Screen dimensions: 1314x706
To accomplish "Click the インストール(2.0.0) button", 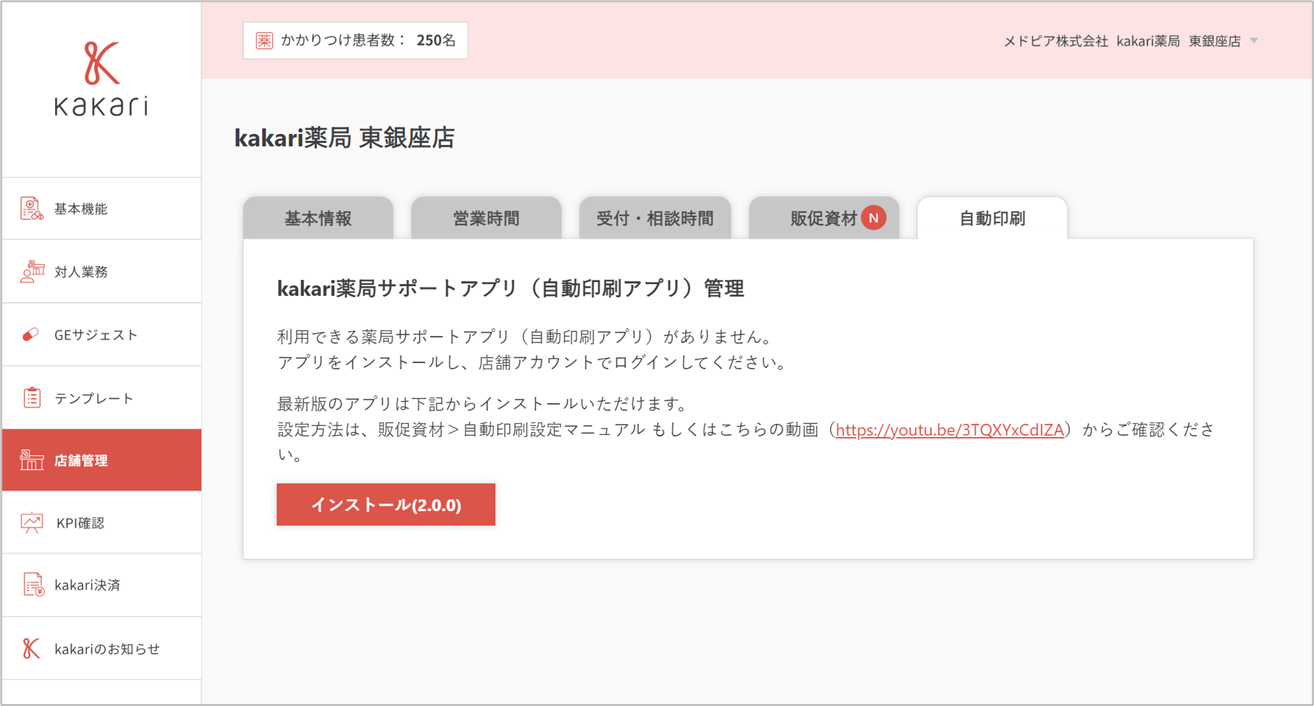I will (386, 505).
